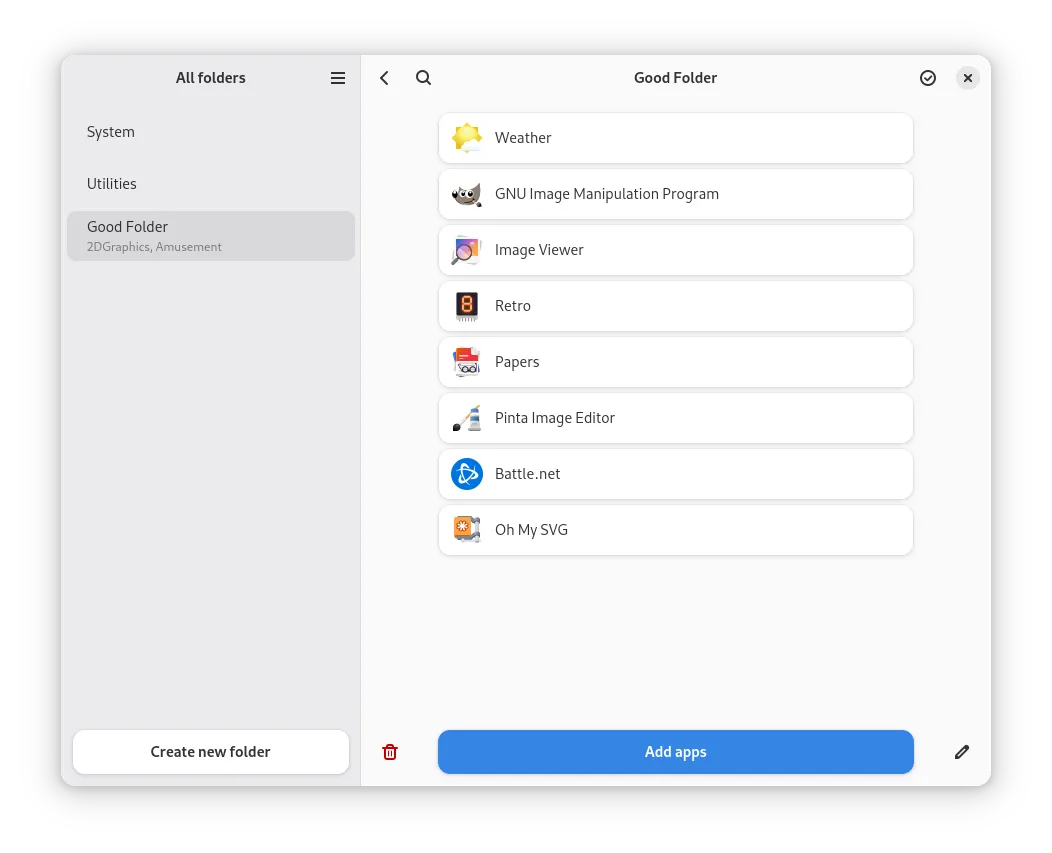Viewport: 1052px width, 853px height.
Task: Rename folder with the pencil icon
Action: (962, 752)
